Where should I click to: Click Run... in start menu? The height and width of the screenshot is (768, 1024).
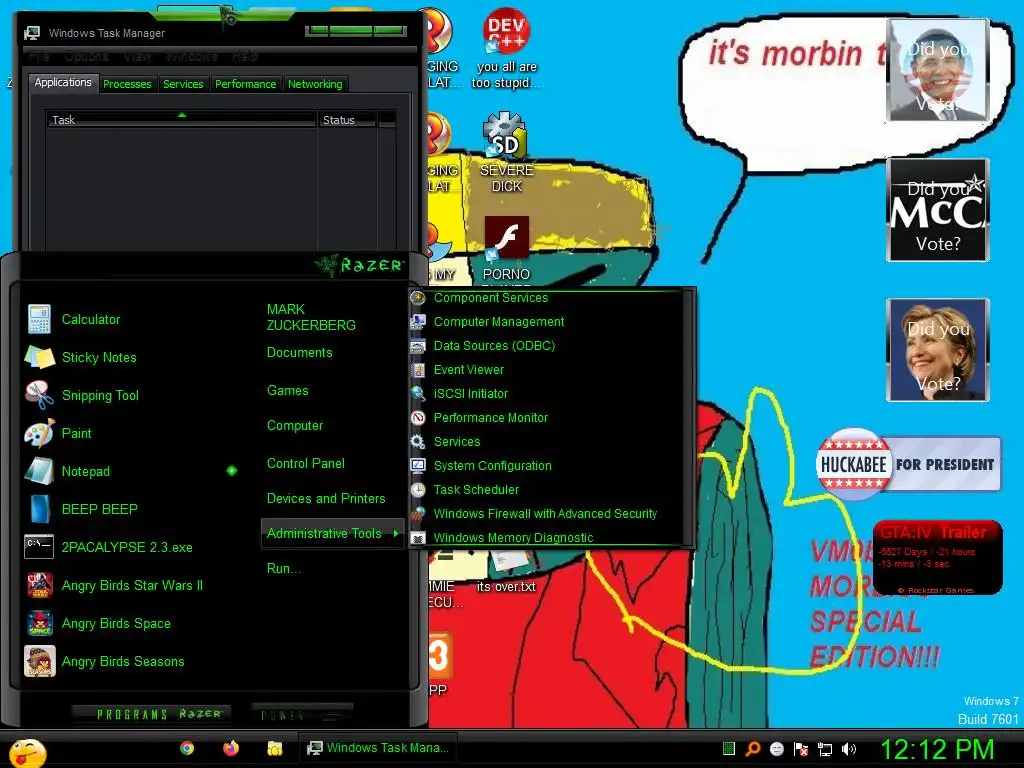[x=283, y=568]
